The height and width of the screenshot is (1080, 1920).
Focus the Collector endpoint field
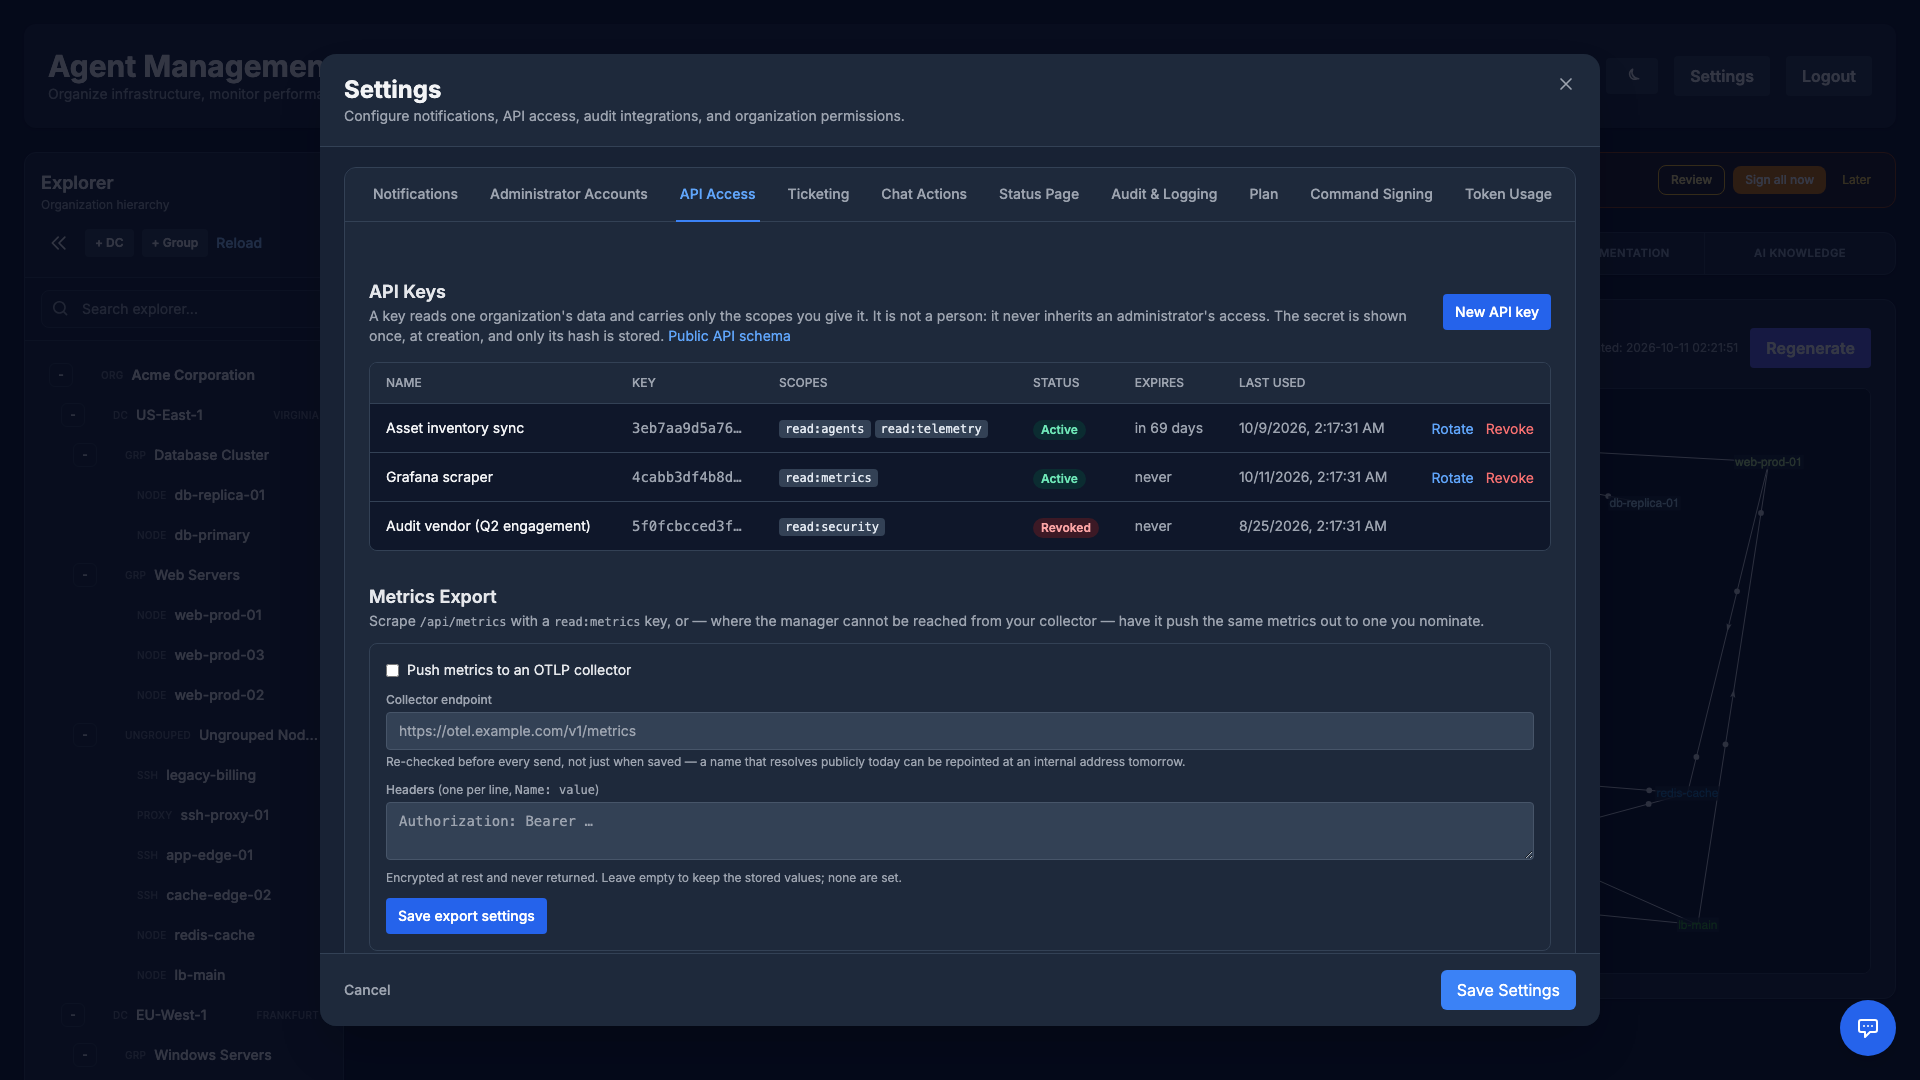(x=959, y=731)
